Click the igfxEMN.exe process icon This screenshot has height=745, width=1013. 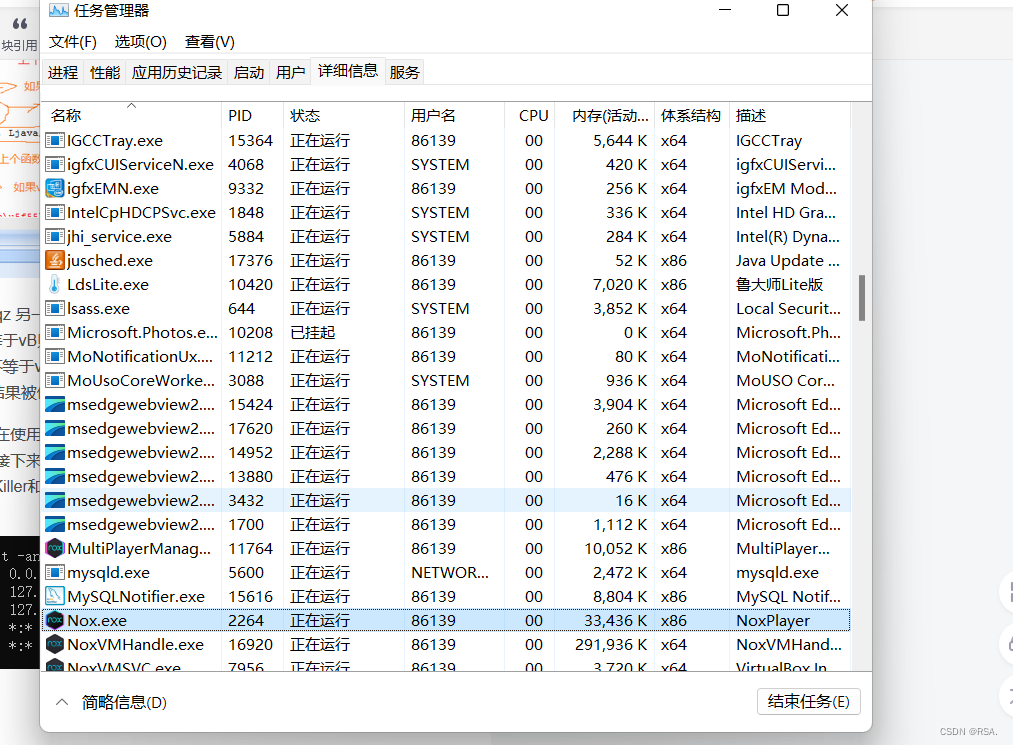[55, 188]
